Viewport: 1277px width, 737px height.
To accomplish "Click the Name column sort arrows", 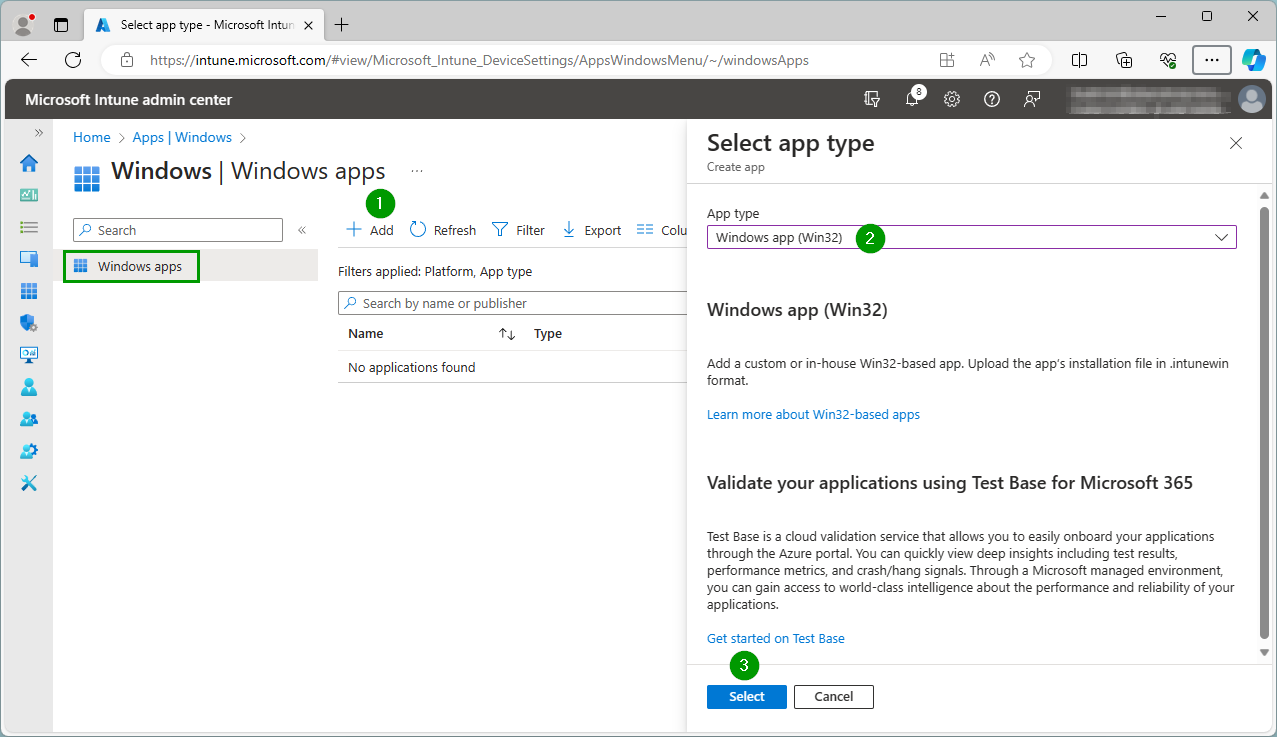I will [507, 334].
